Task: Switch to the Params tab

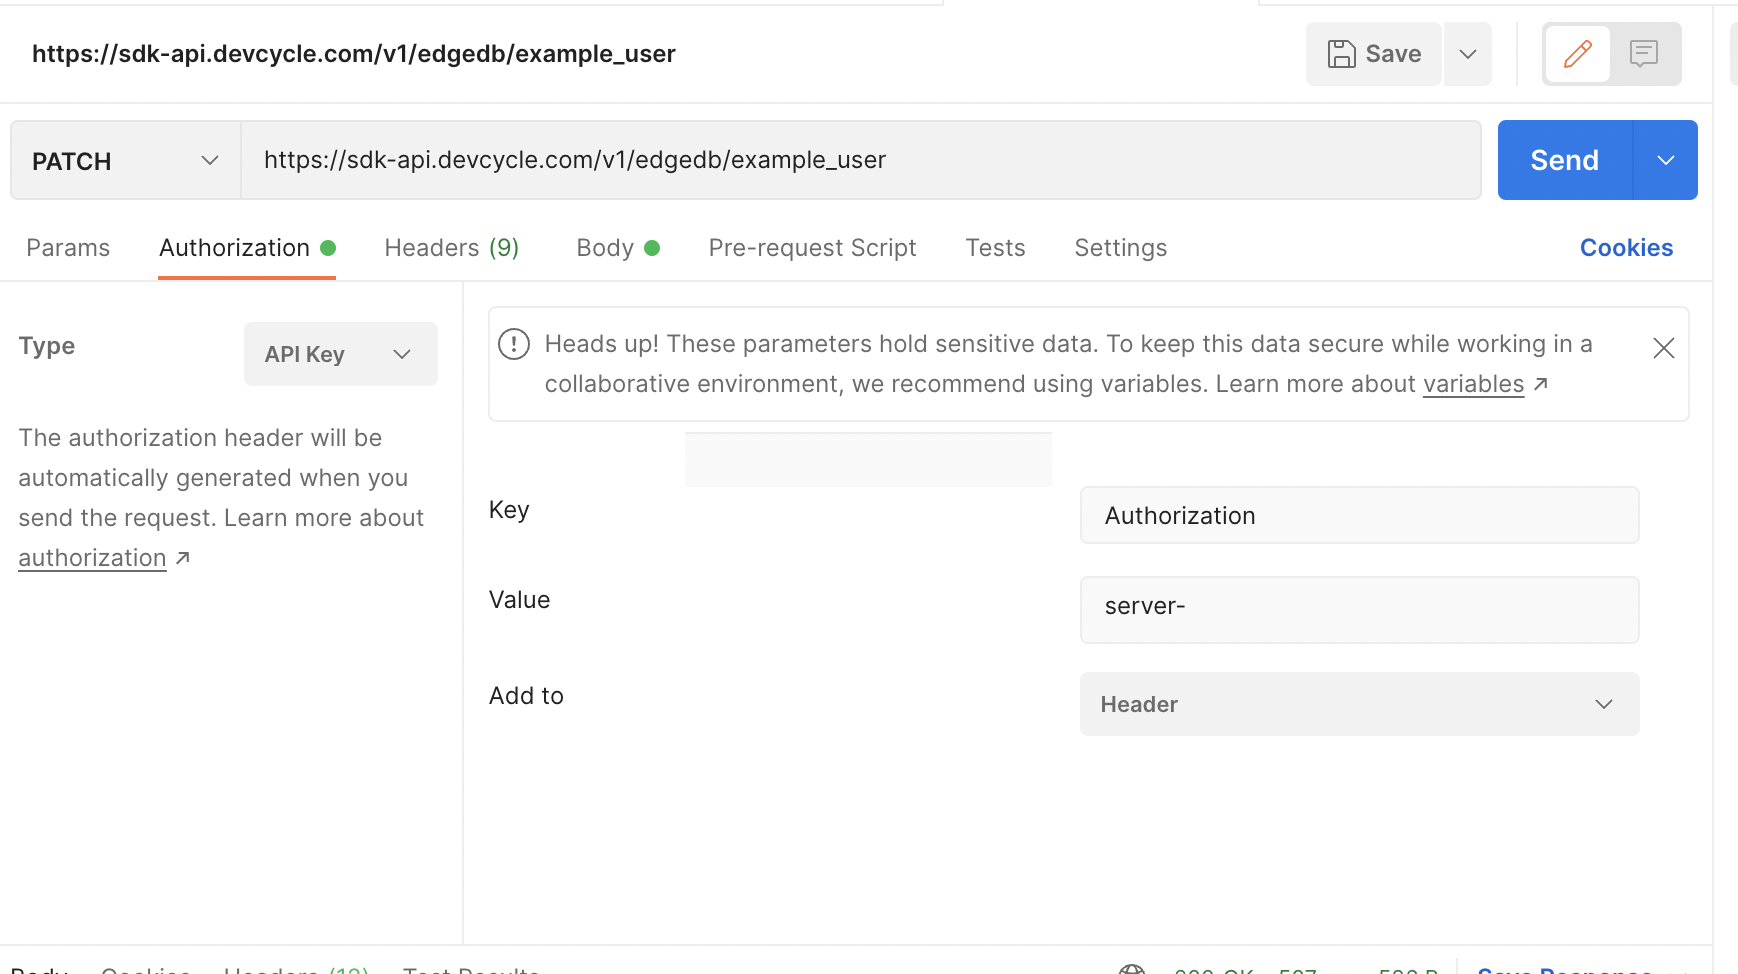Action: [68, 248]
